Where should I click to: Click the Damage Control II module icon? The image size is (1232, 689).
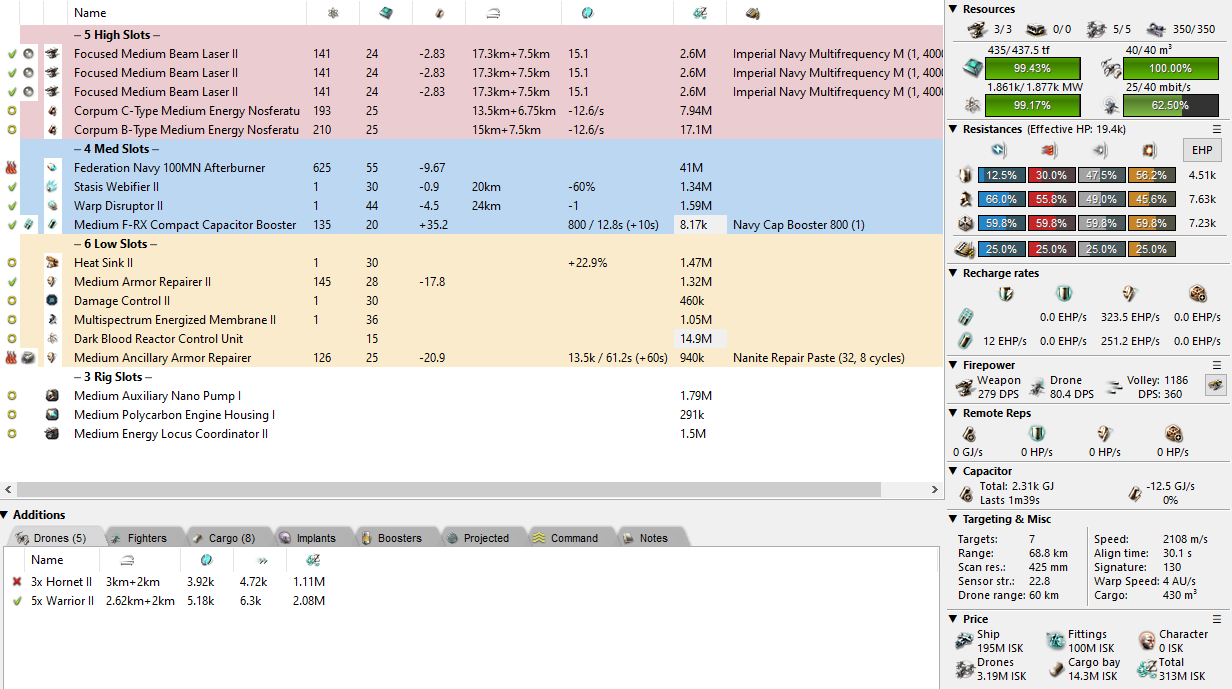[52, 301]
